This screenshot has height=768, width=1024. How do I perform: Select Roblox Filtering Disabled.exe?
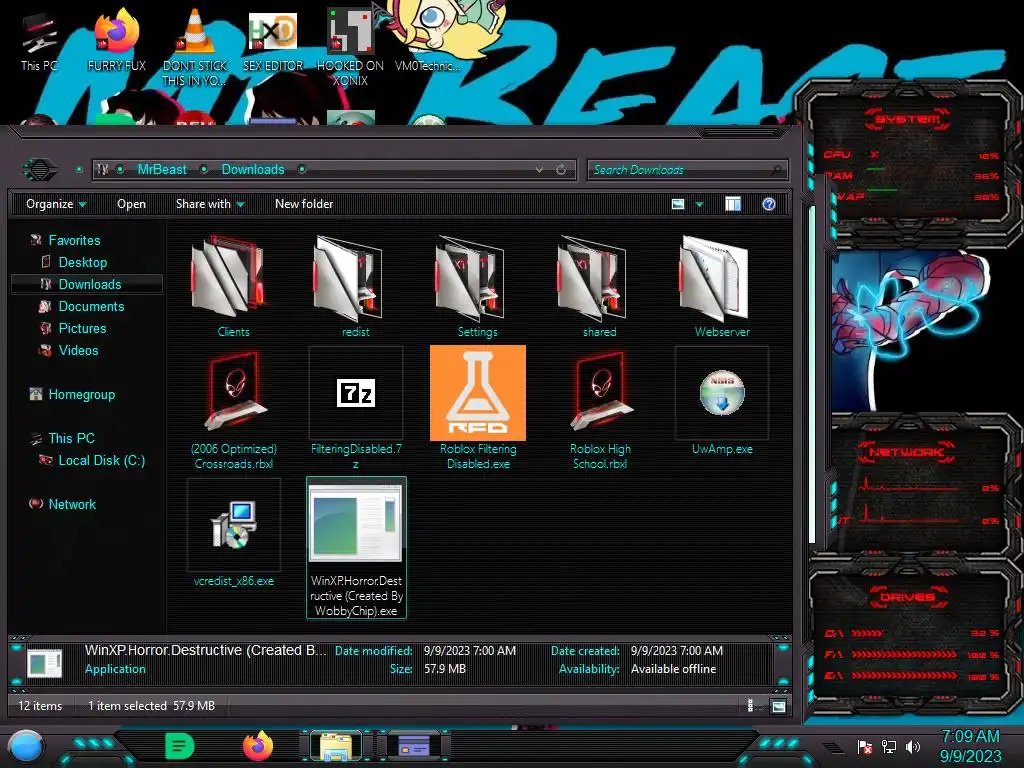point(477,408)
